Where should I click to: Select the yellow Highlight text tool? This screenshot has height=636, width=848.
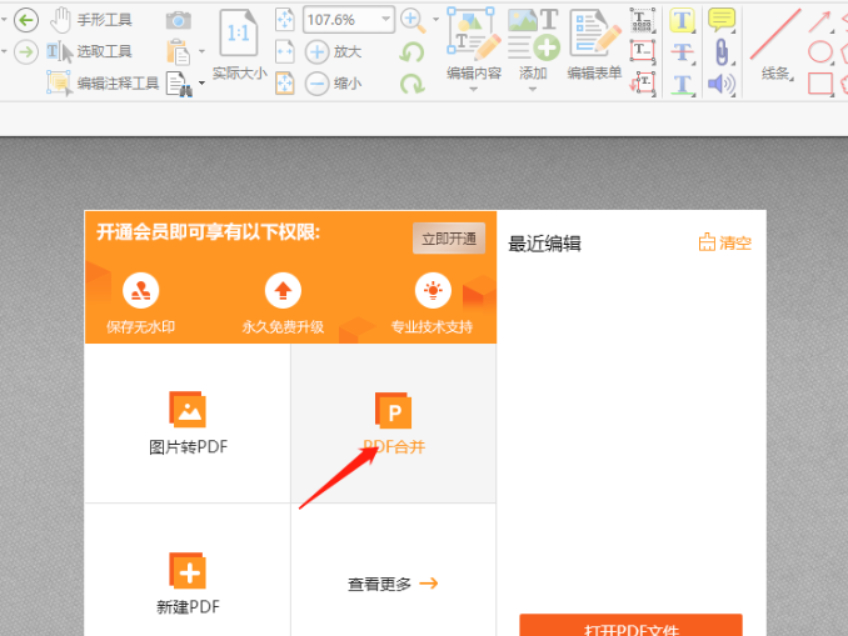(x=683, y=21)
